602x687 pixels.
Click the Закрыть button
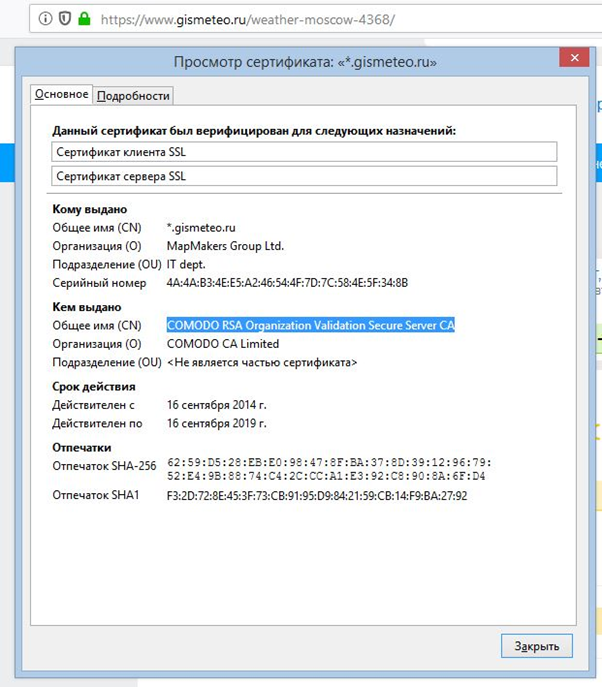(x=537, y=646)
